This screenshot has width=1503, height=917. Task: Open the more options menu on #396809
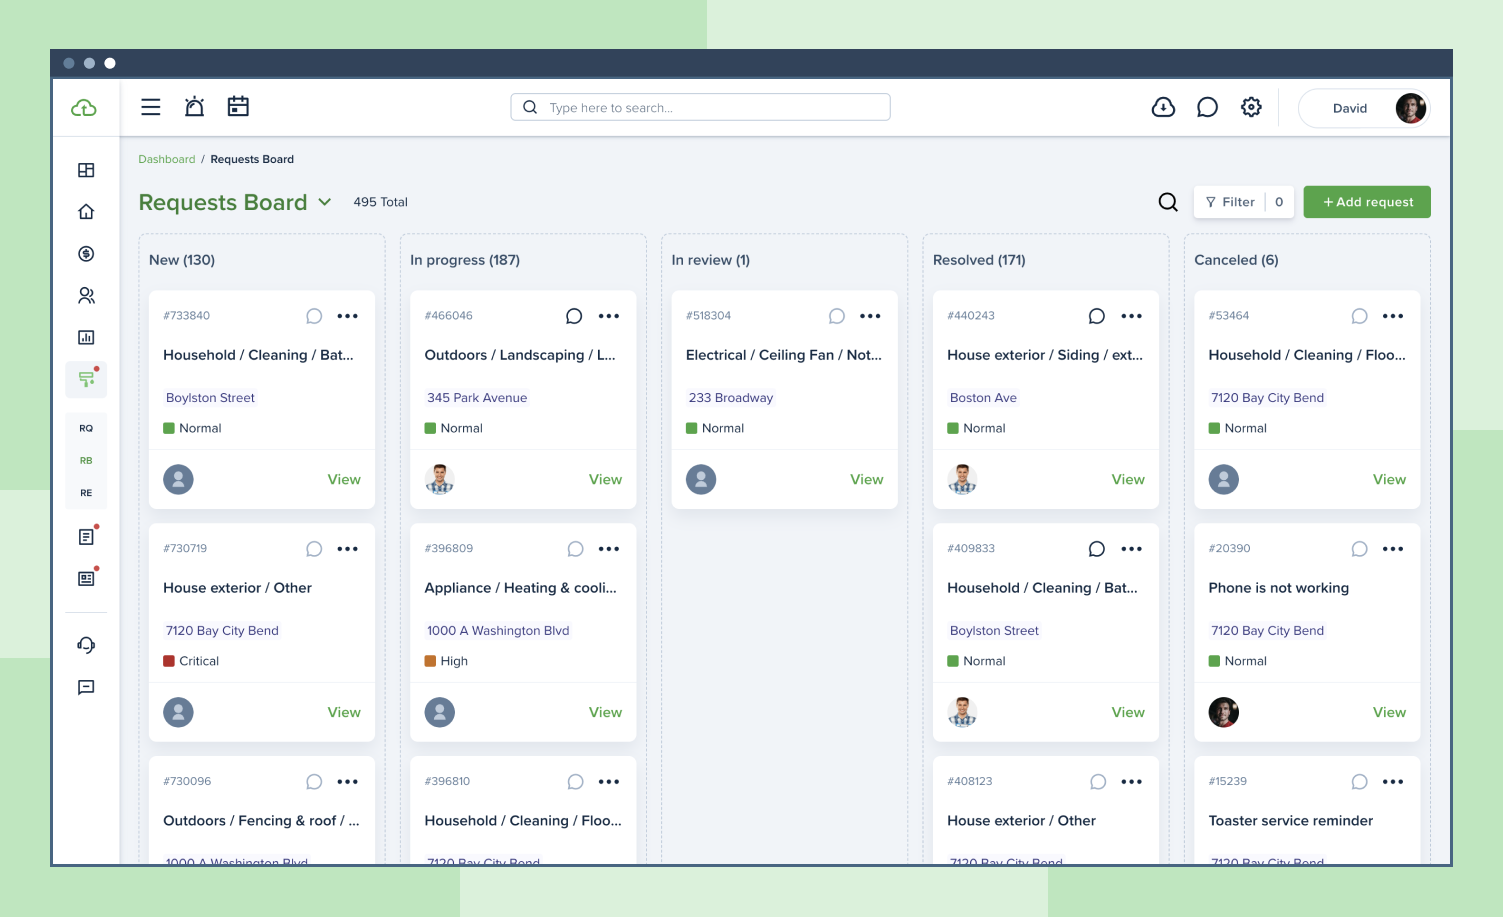[x=609, y=549]
